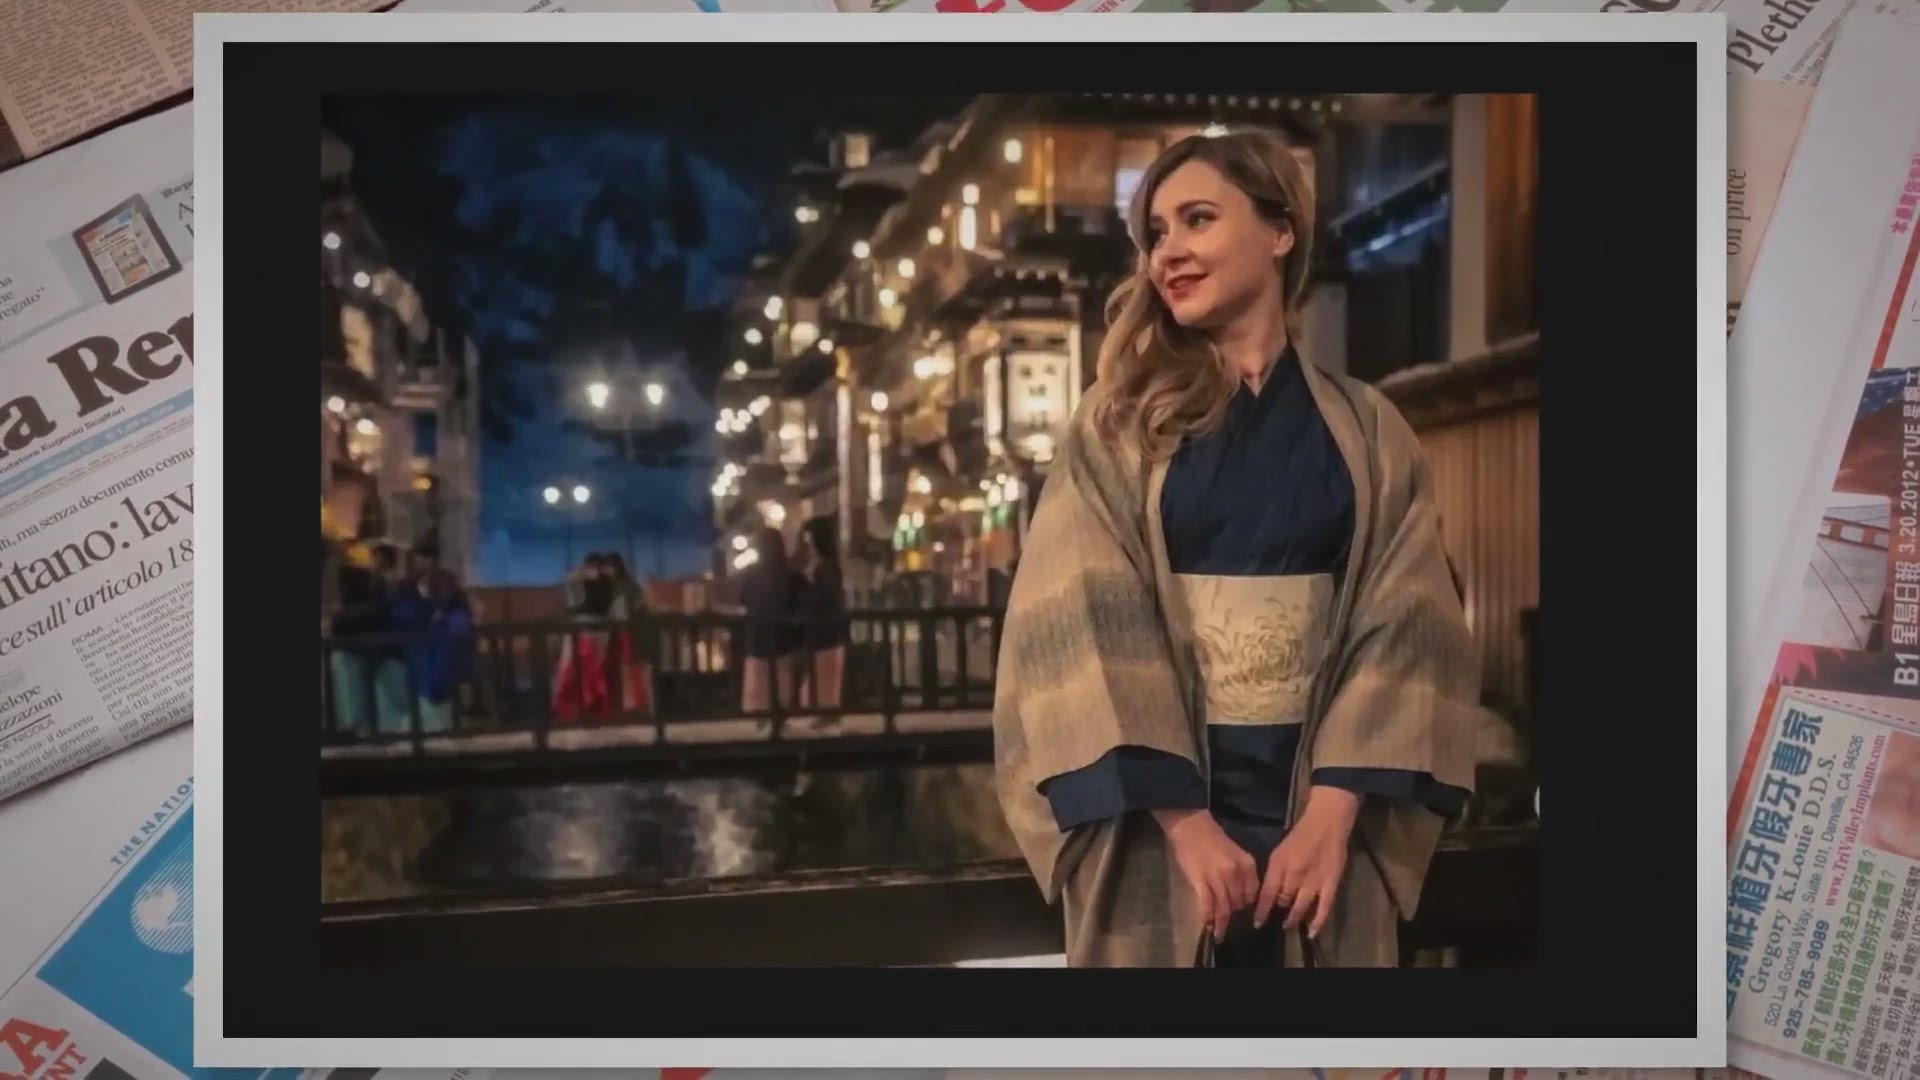Viewport: 1920px width, 1080px height.
Task: Click the central photo of the woman in kimono
Action: click(x=928, y=530)
